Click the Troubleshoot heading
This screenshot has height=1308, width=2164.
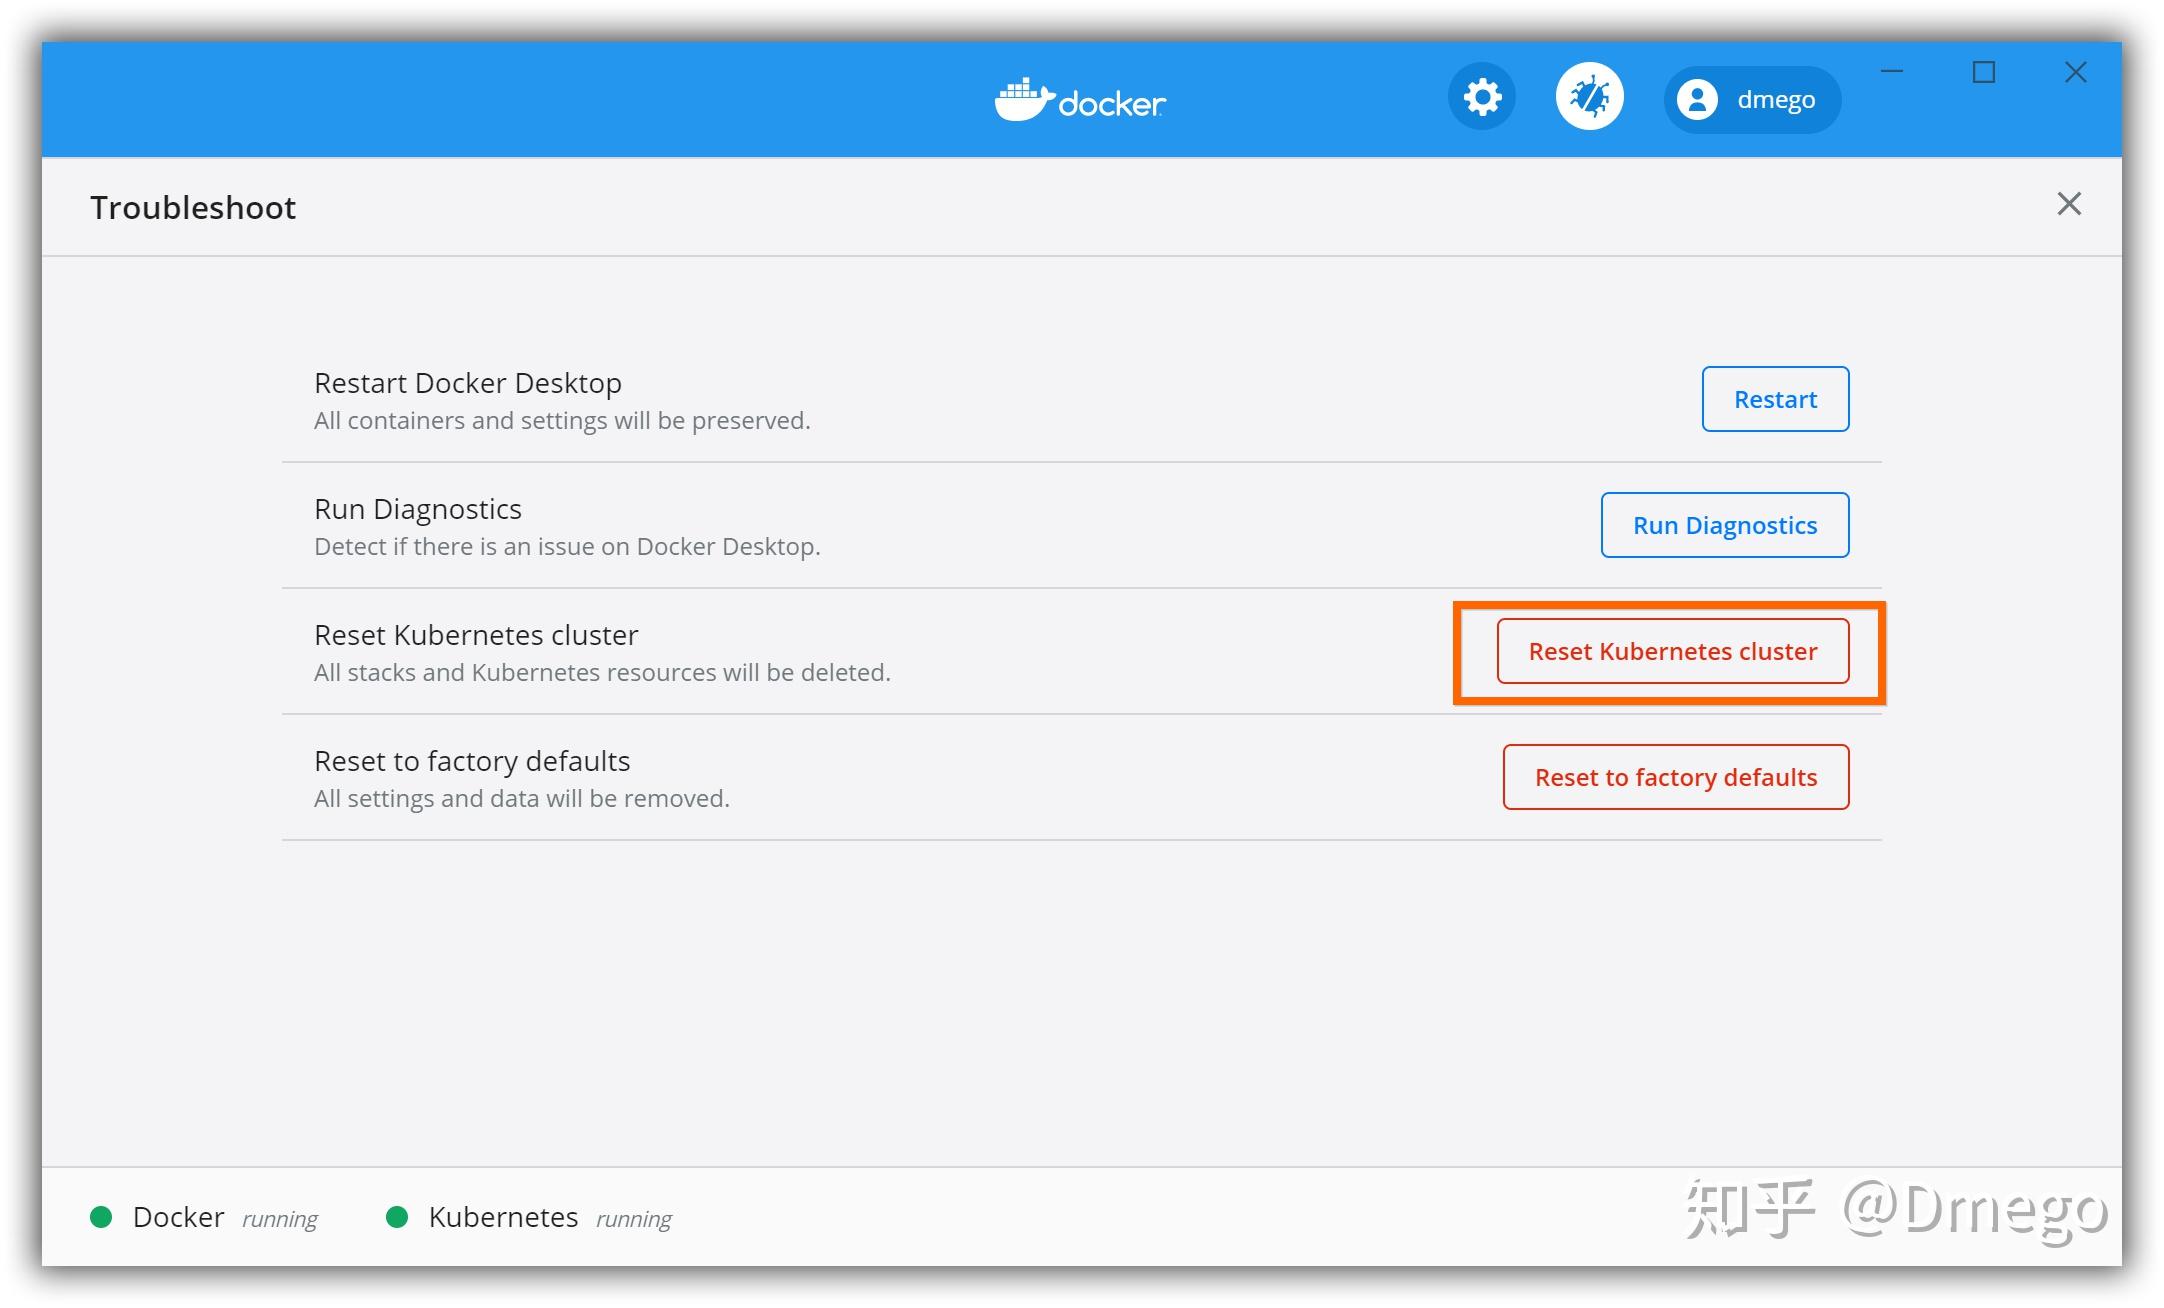point(193,207)
